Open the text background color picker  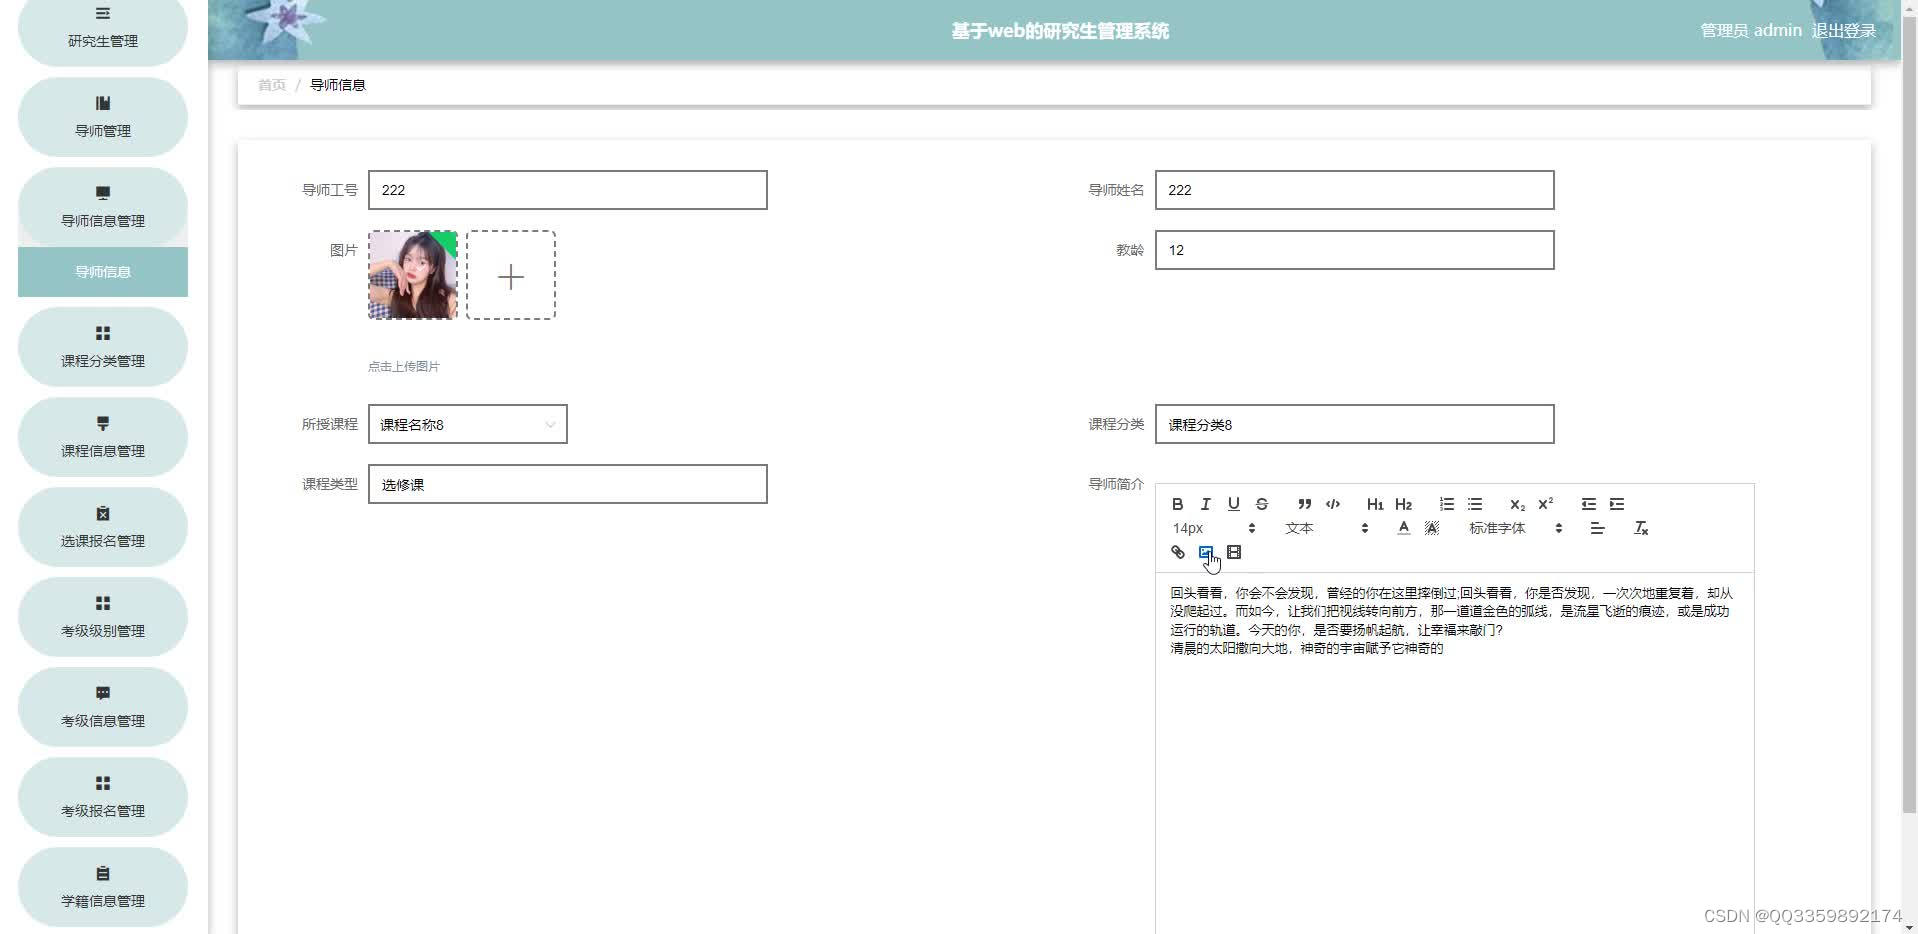pos(1431,528)
